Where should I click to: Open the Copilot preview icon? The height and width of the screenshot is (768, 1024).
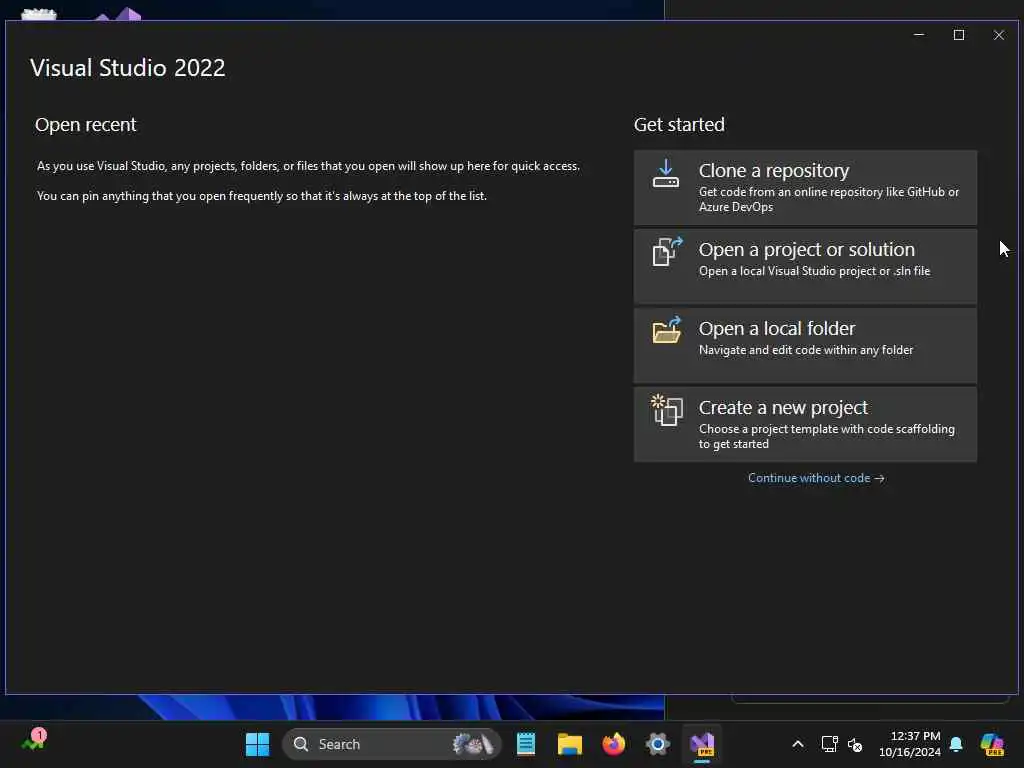tap(992, 744)
